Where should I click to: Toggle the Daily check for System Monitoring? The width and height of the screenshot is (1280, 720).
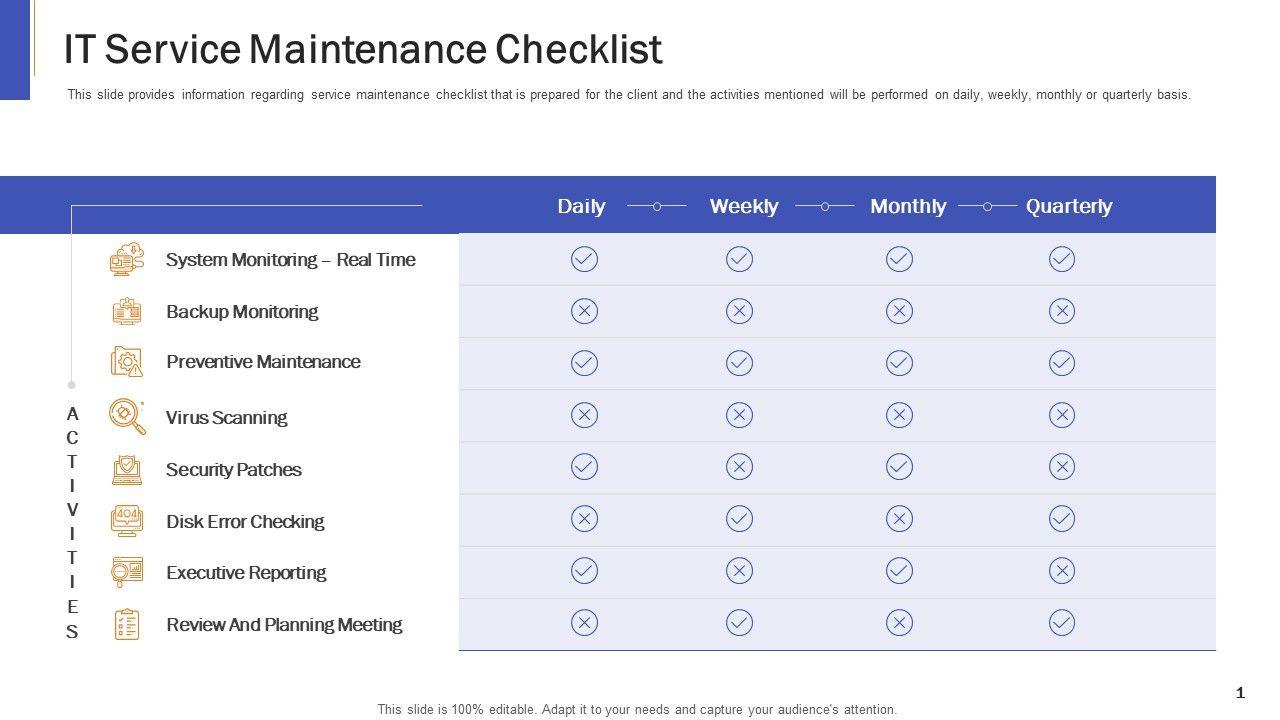(x=584, y=260)
